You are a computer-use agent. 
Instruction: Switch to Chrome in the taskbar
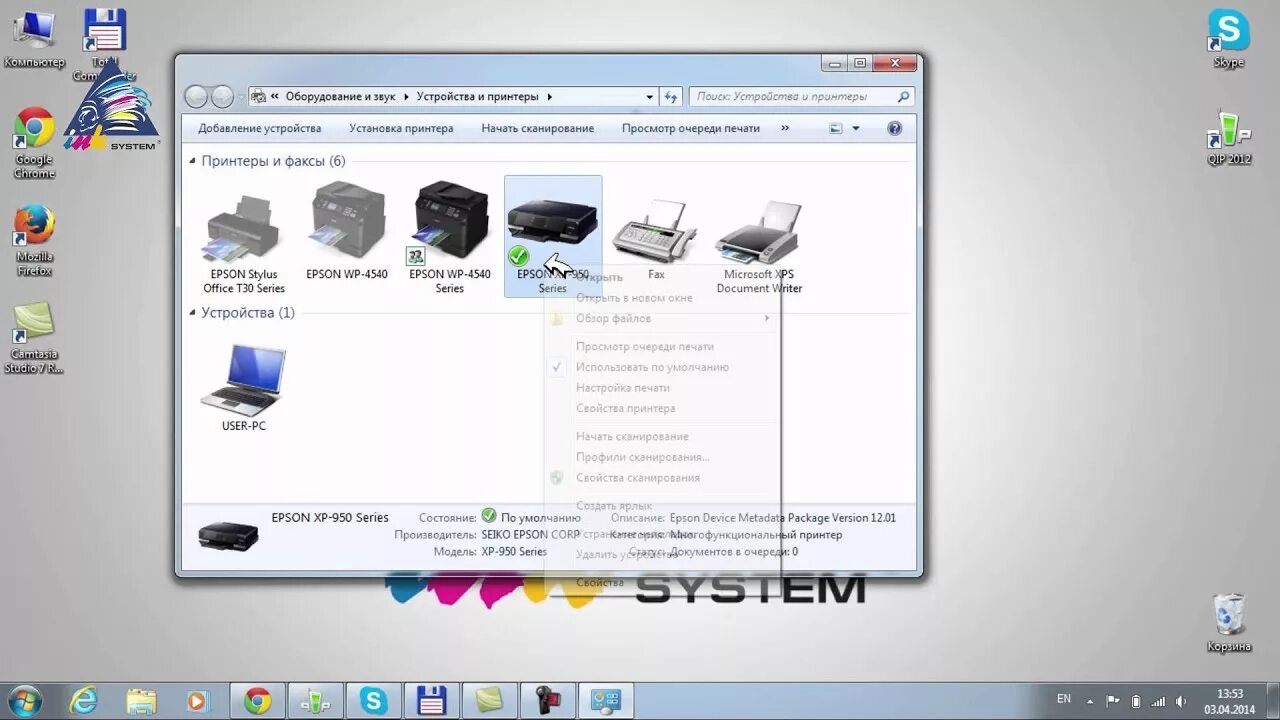click(x=258, y=701)
